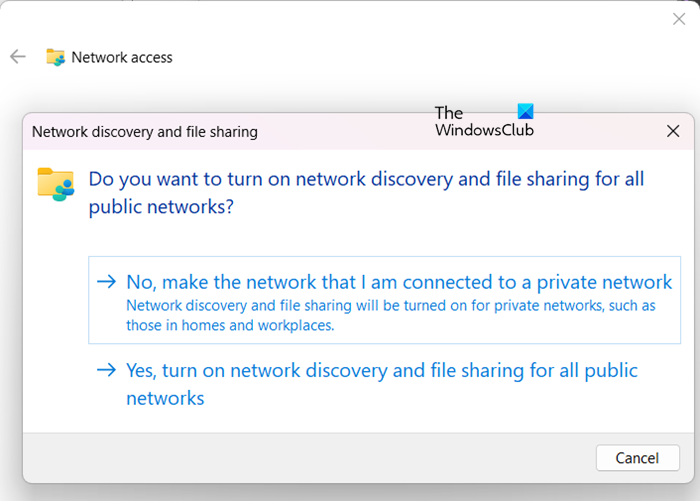The image size is (700, 501).
Task: Click the dialog title Network discovery and file sharing
Action: coord(145,131)
